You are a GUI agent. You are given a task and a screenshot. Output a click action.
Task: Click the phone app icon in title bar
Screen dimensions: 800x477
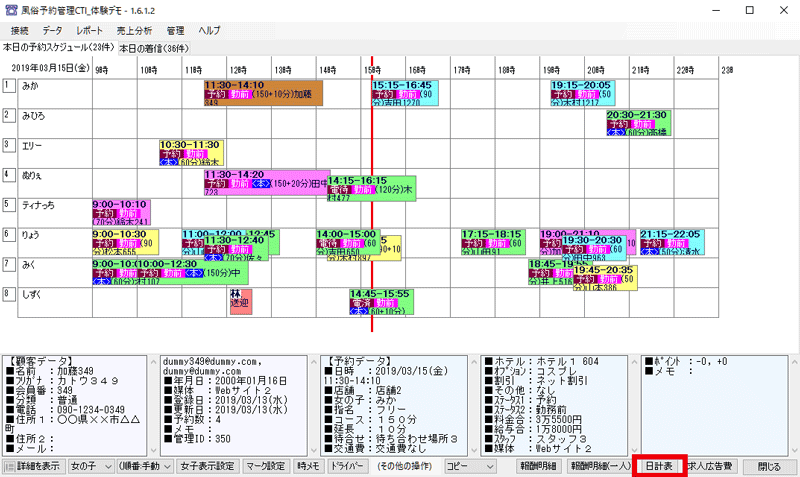10,9
